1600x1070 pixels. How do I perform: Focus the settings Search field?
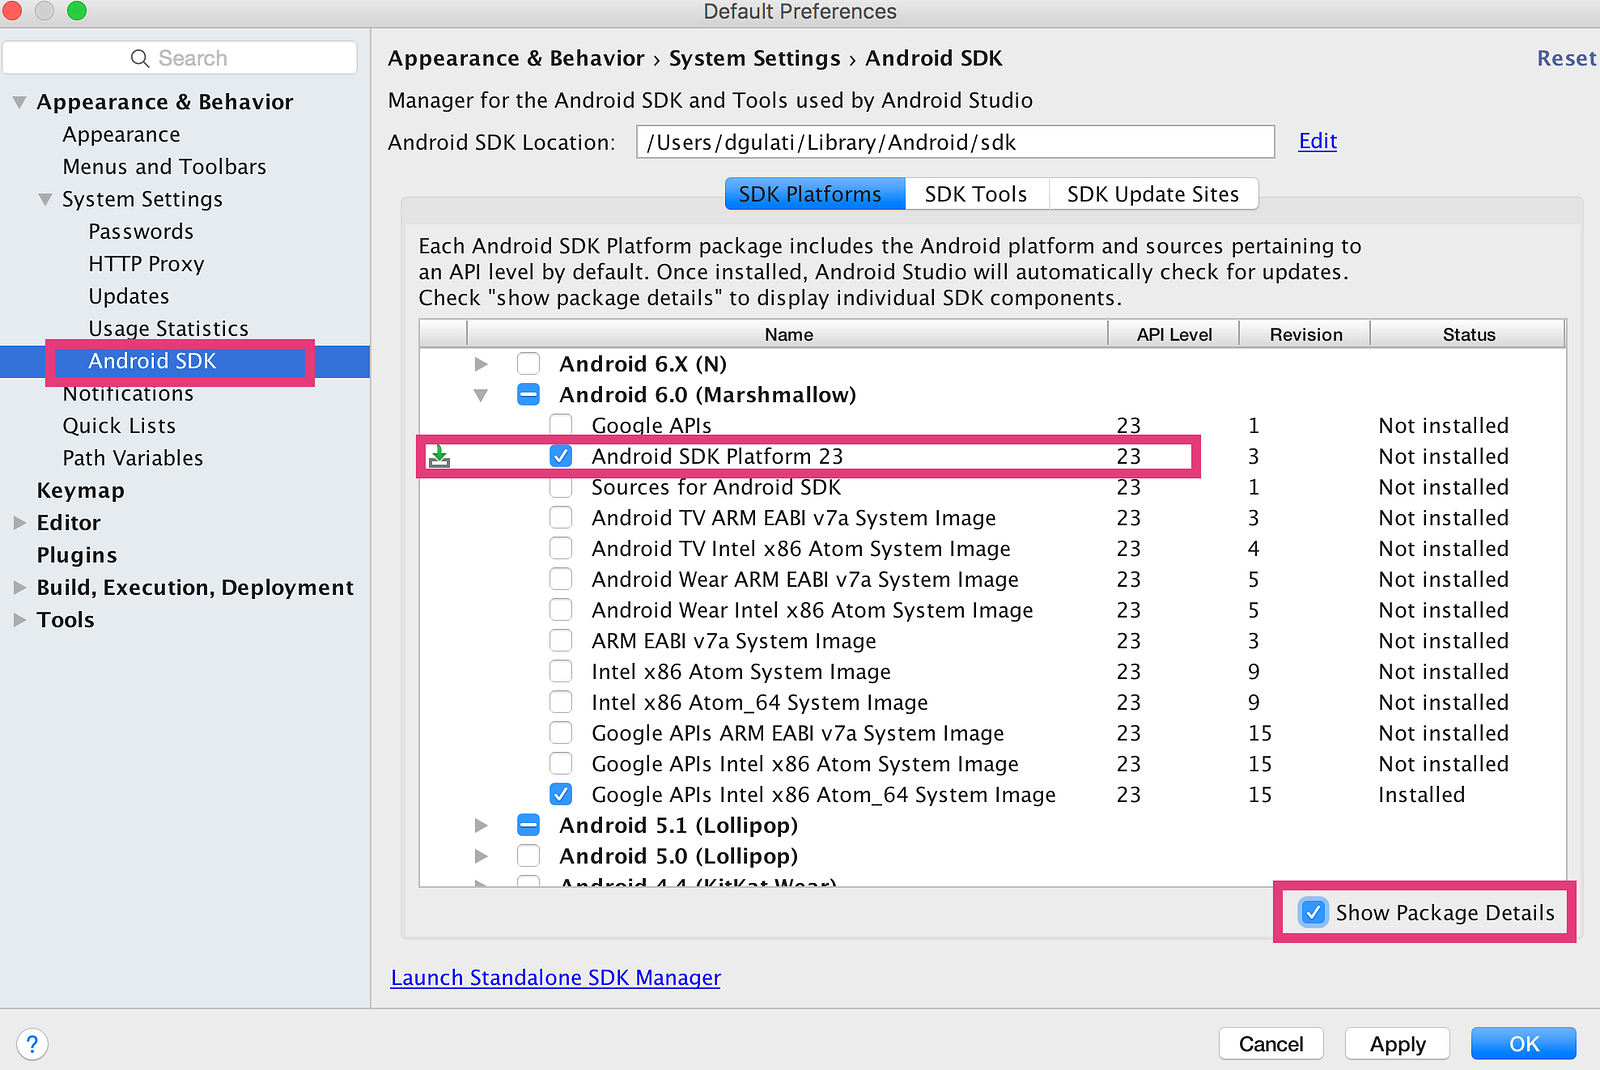click(x=180, y=58)
